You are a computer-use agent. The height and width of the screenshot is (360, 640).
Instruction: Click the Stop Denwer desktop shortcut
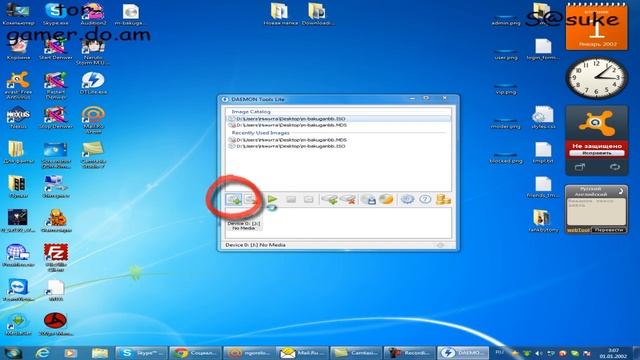[56, 118]
